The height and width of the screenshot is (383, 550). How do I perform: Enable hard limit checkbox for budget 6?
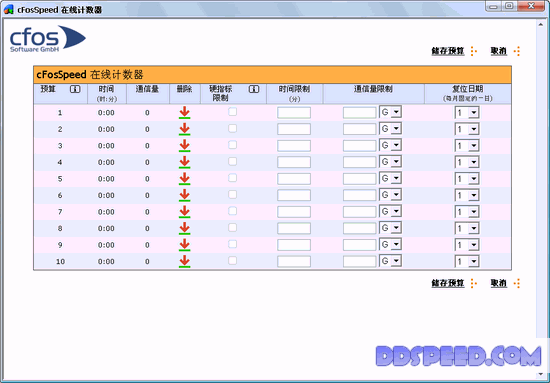(233, 194)
